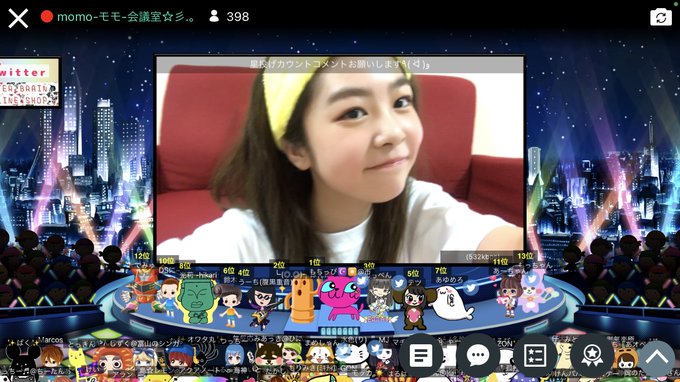Select the brown monkey avatar ranked 5位
Image resolution: width=680 pixels, height=382 pixels.
point(412,307)
